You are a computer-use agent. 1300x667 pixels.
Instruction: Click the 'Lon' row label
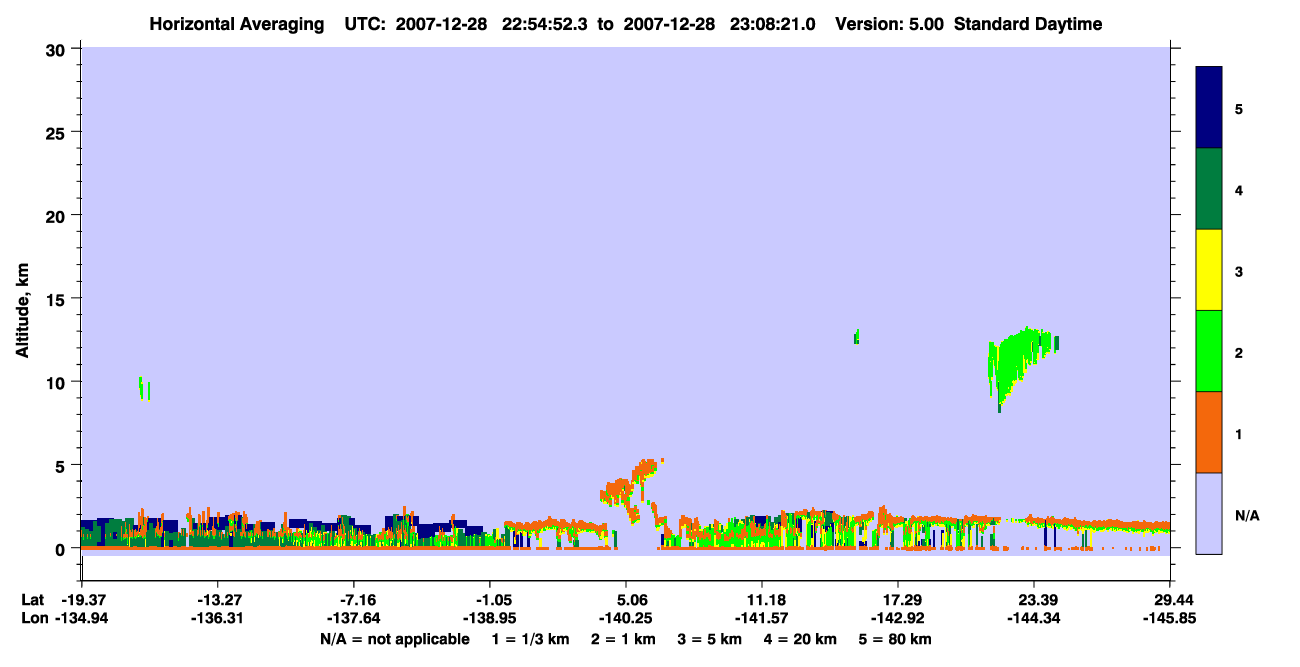click(32, 618)
